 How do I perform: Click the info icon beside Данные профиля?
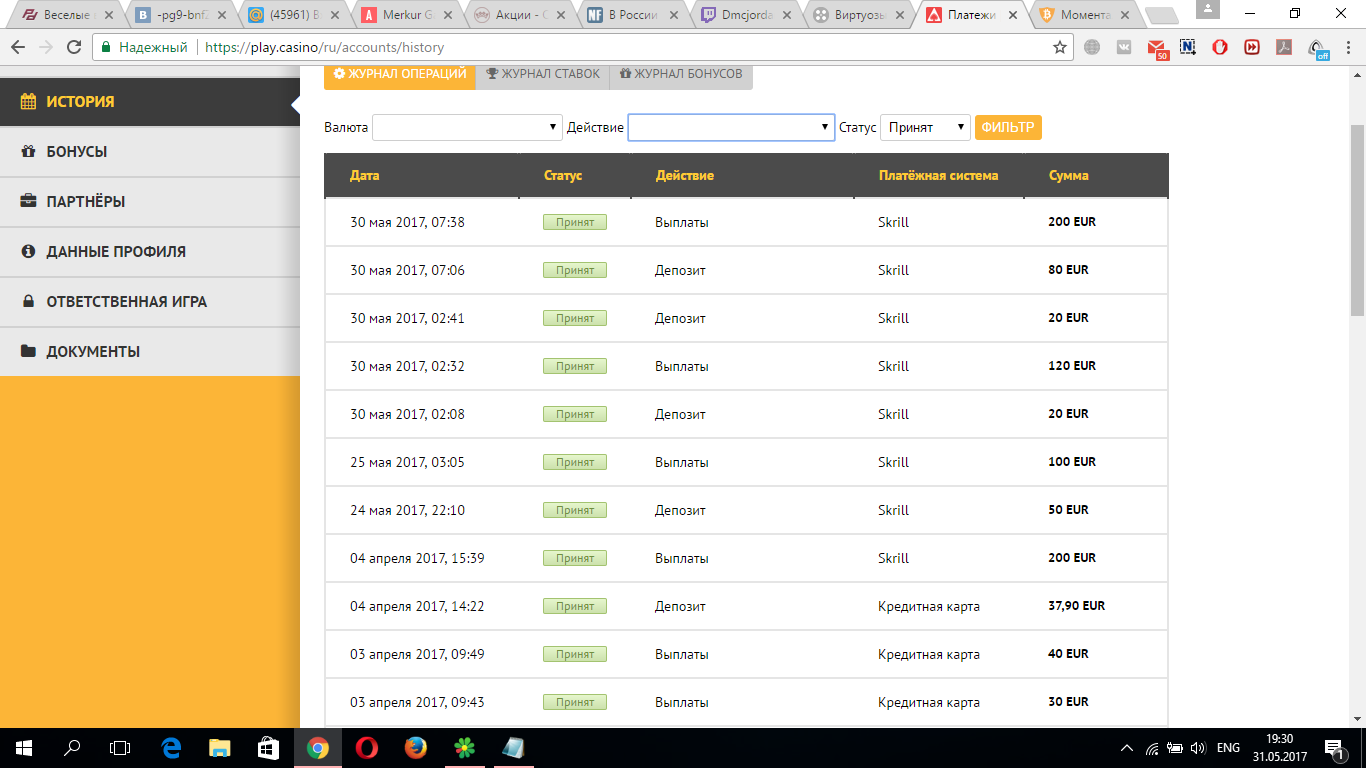click(x=28, y=252)
